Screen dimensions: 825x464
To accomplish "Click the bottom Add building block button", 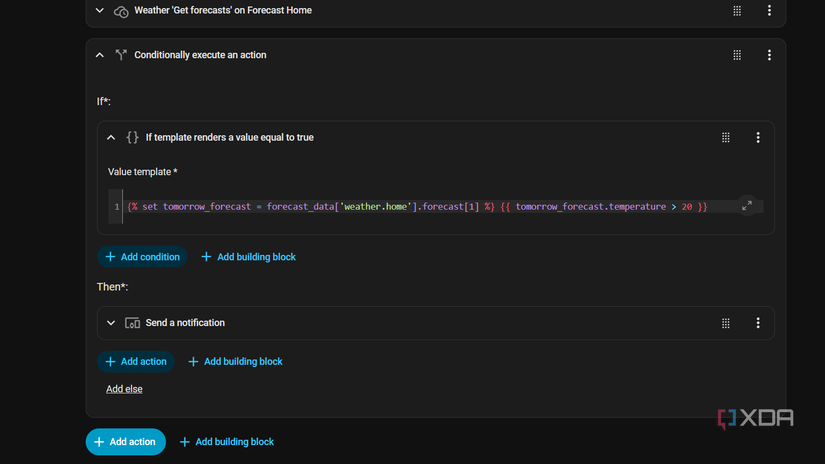I will [227, 442].
